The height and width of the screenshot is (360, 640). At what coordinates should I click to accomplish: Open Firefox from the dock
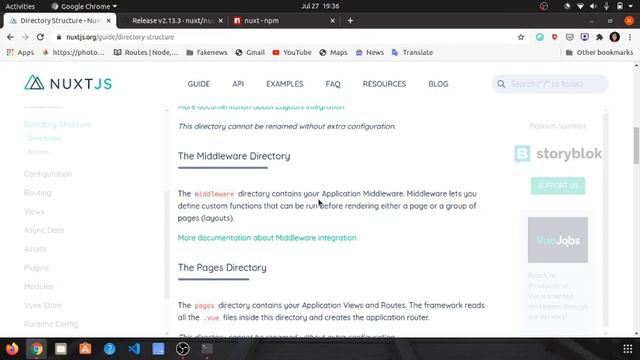[x=12, y=349]
